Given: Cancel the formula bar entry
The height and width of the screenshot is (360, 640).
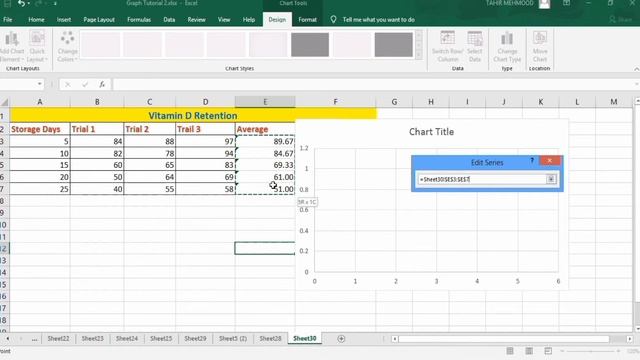Looking at the screenshot, I should pos(68,84).
